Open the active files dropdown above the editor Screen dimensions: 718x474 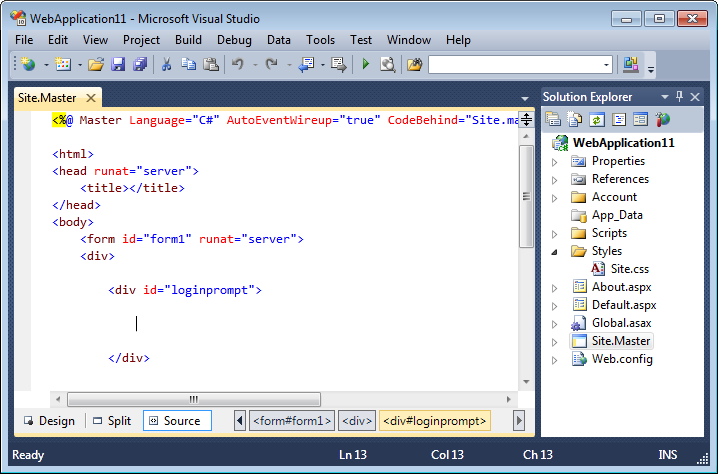point(525,98)
